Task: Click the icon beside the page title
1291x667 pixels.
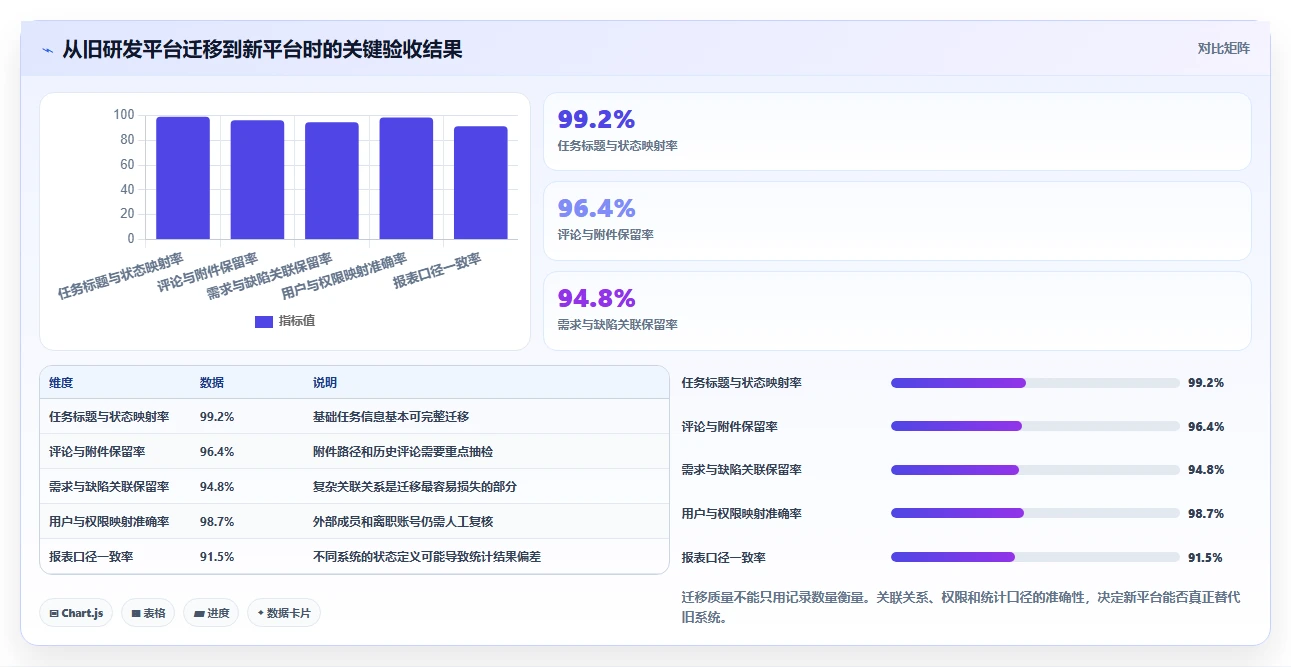Action: point(48,49)
